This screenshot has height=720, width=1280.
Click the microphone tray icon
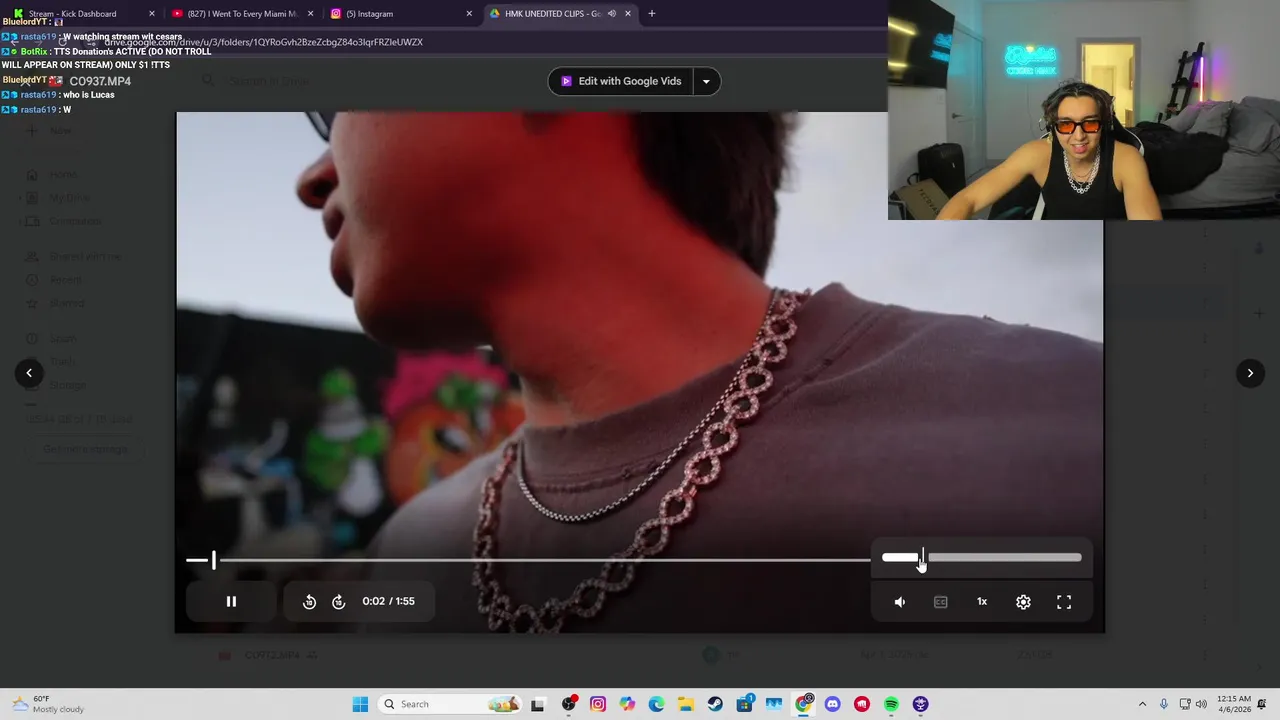coord(1163,704)
